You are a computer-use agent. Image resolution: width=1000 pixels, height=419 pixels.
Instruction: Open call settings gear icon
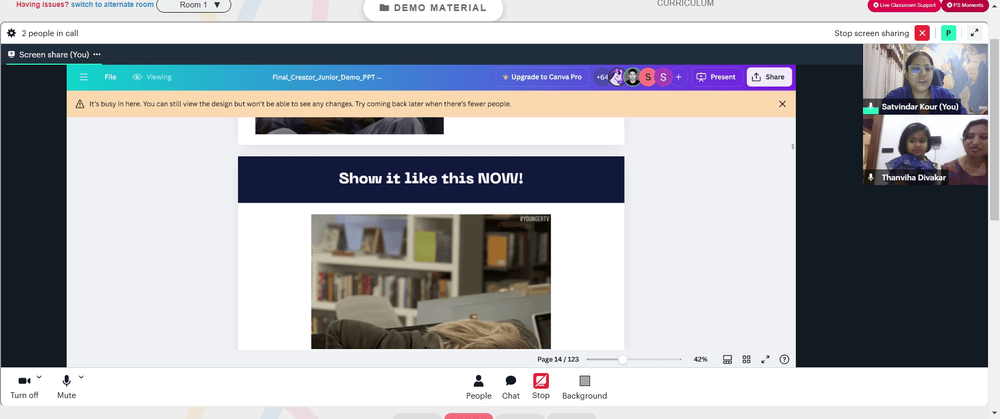pyautogui.click(x=11, y=33)
